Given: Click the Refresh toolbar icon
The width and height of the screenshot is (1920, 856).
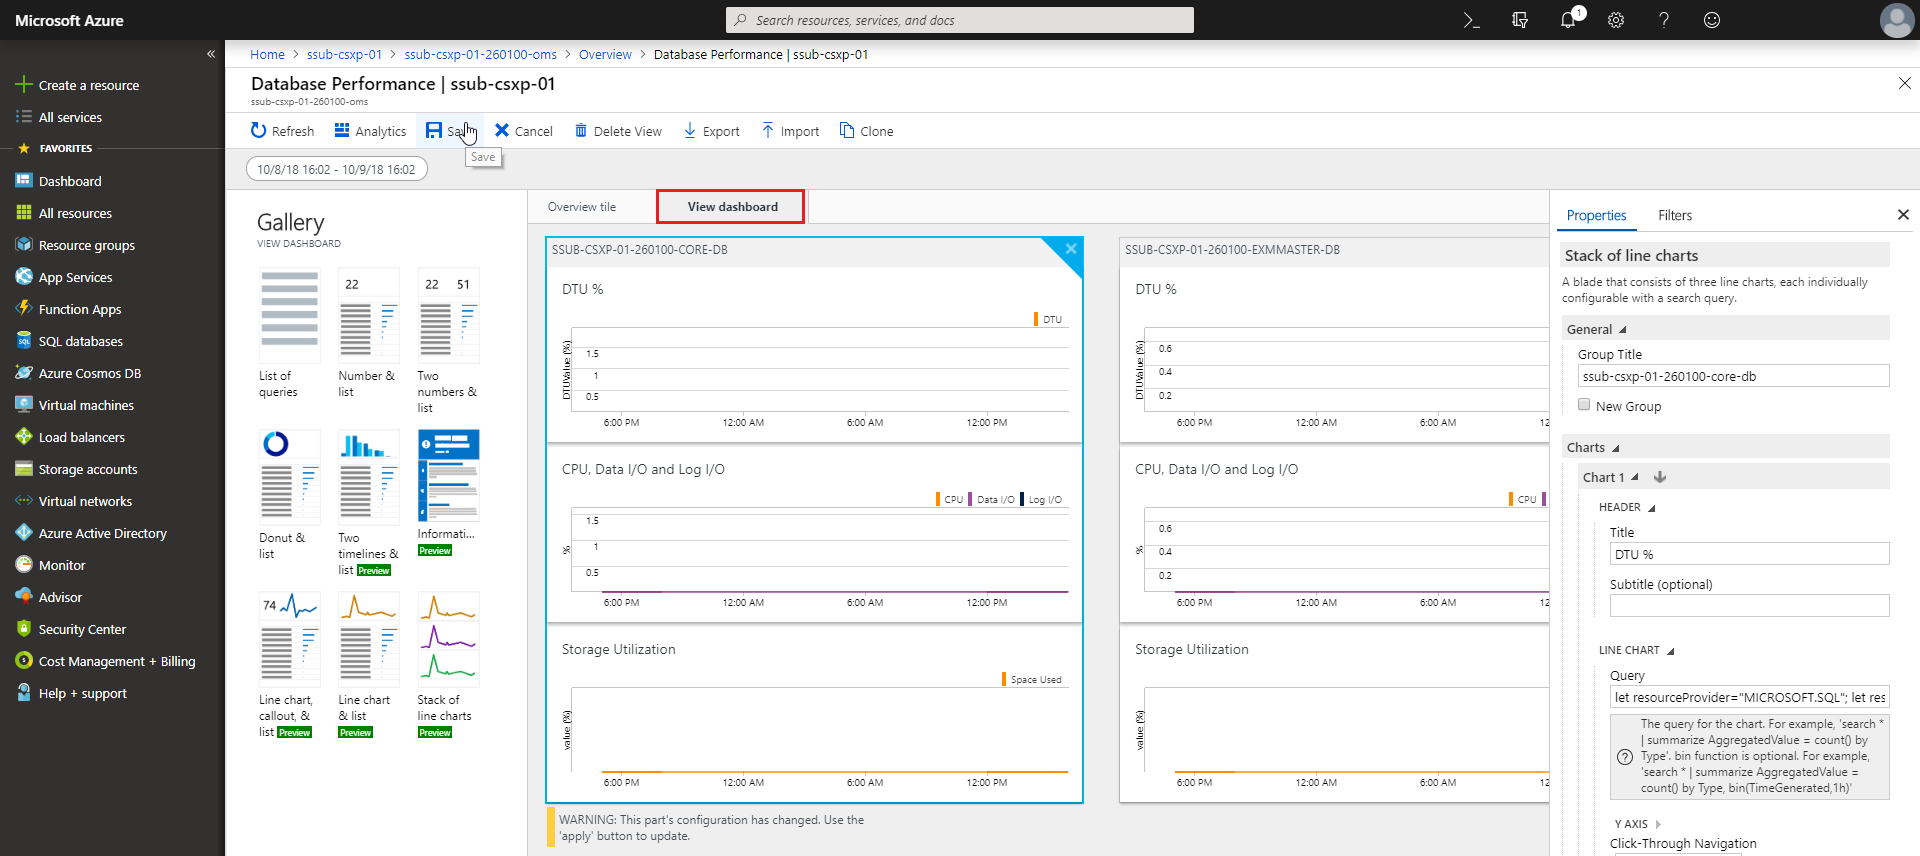Looking at the screenshot, I should coord(259,131).
